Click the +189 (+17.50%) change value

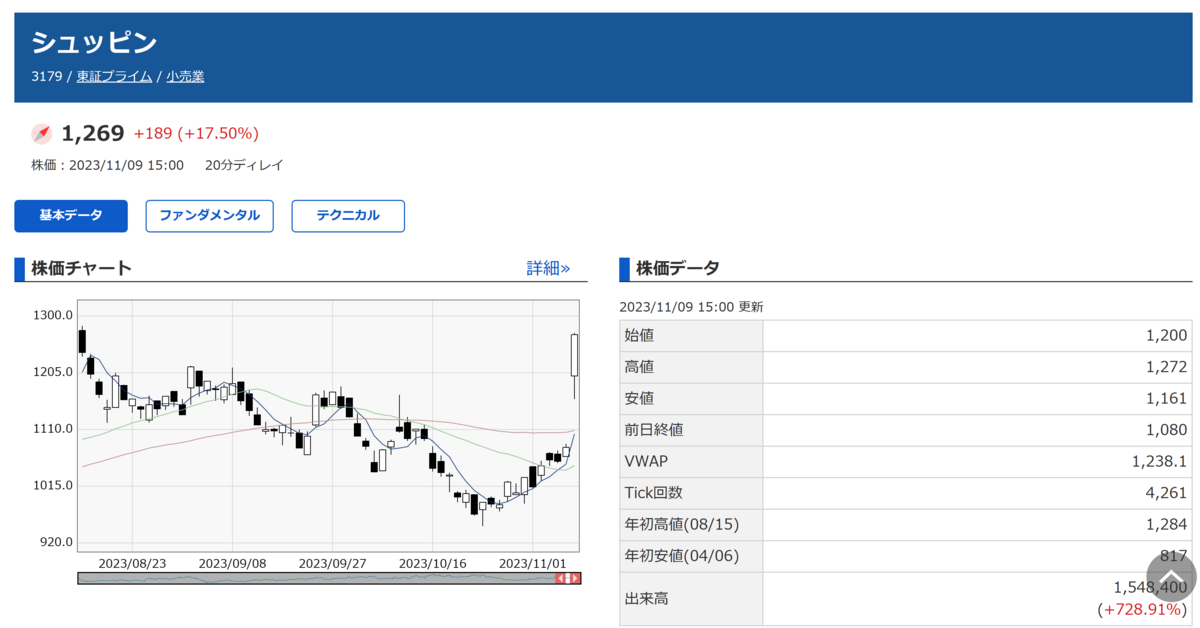(x=196, y=134)
